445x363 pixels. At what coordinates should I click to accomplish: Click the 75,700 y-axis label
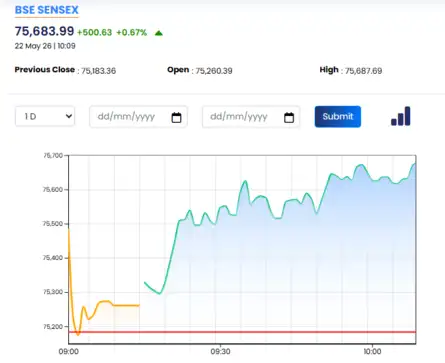tap(53, 156)
